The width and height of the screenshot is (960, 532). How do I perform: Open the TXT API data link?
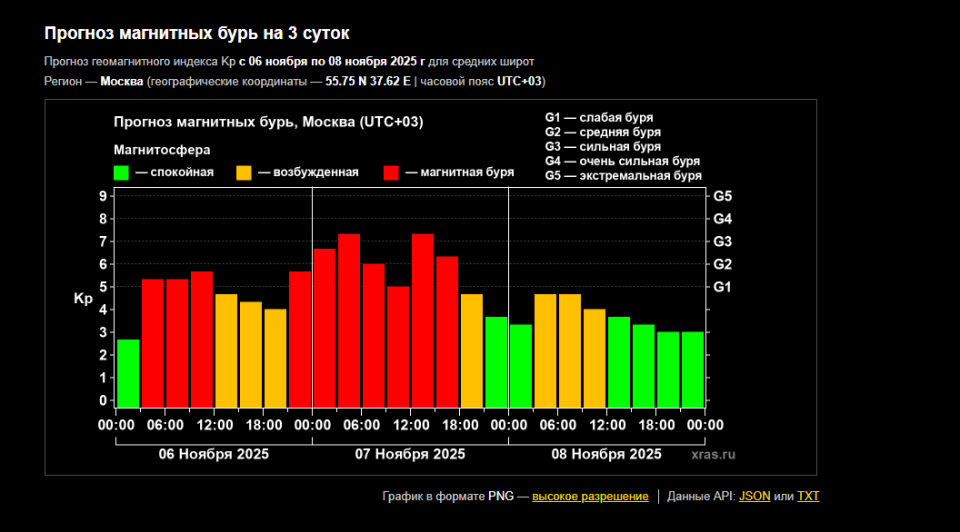point(808,496)
